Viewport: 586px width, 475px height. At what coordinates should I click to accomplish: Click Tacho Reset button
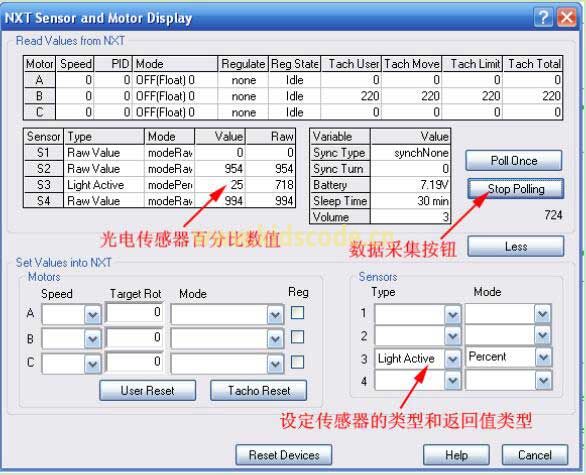point(259,391)
